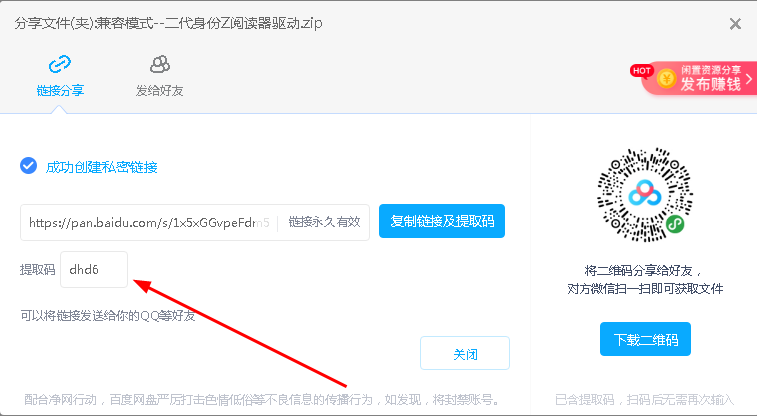The width and height of the screenshot is (757, 416).
Task: Click the send-to-friends people icon
Action: tap(160, 64)
